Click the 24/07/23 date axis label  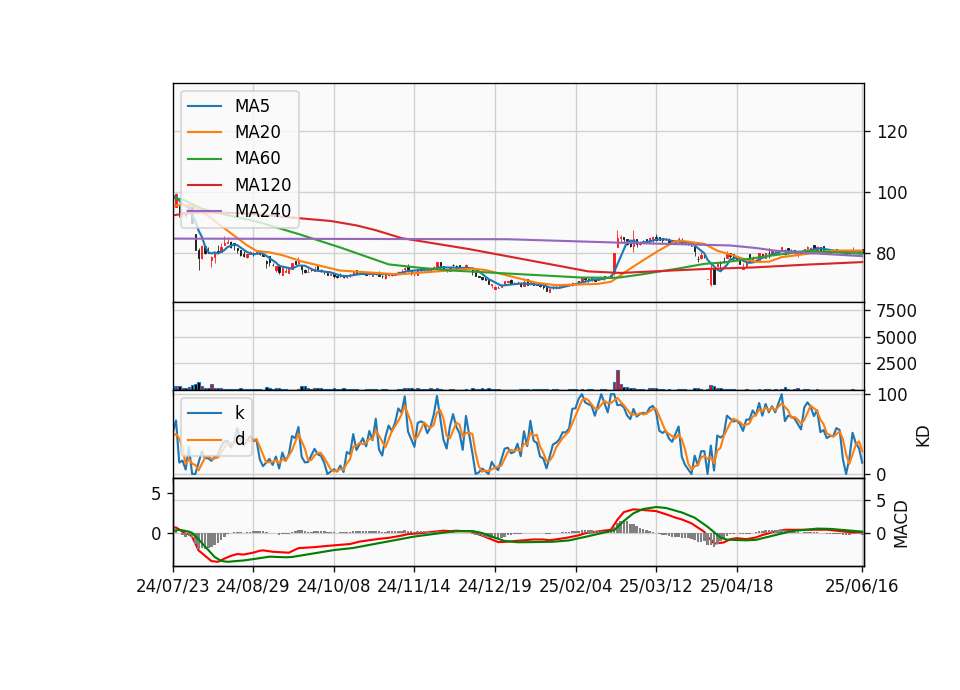pyautogui.click(x=173, y=586)
